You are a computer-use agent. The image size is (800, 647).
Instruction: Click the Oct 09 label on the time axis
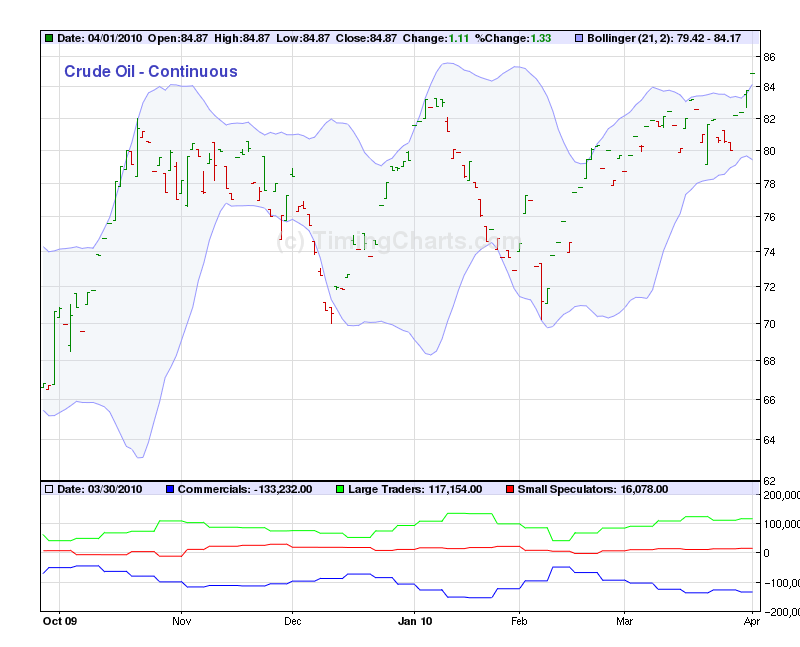point(59,621)
